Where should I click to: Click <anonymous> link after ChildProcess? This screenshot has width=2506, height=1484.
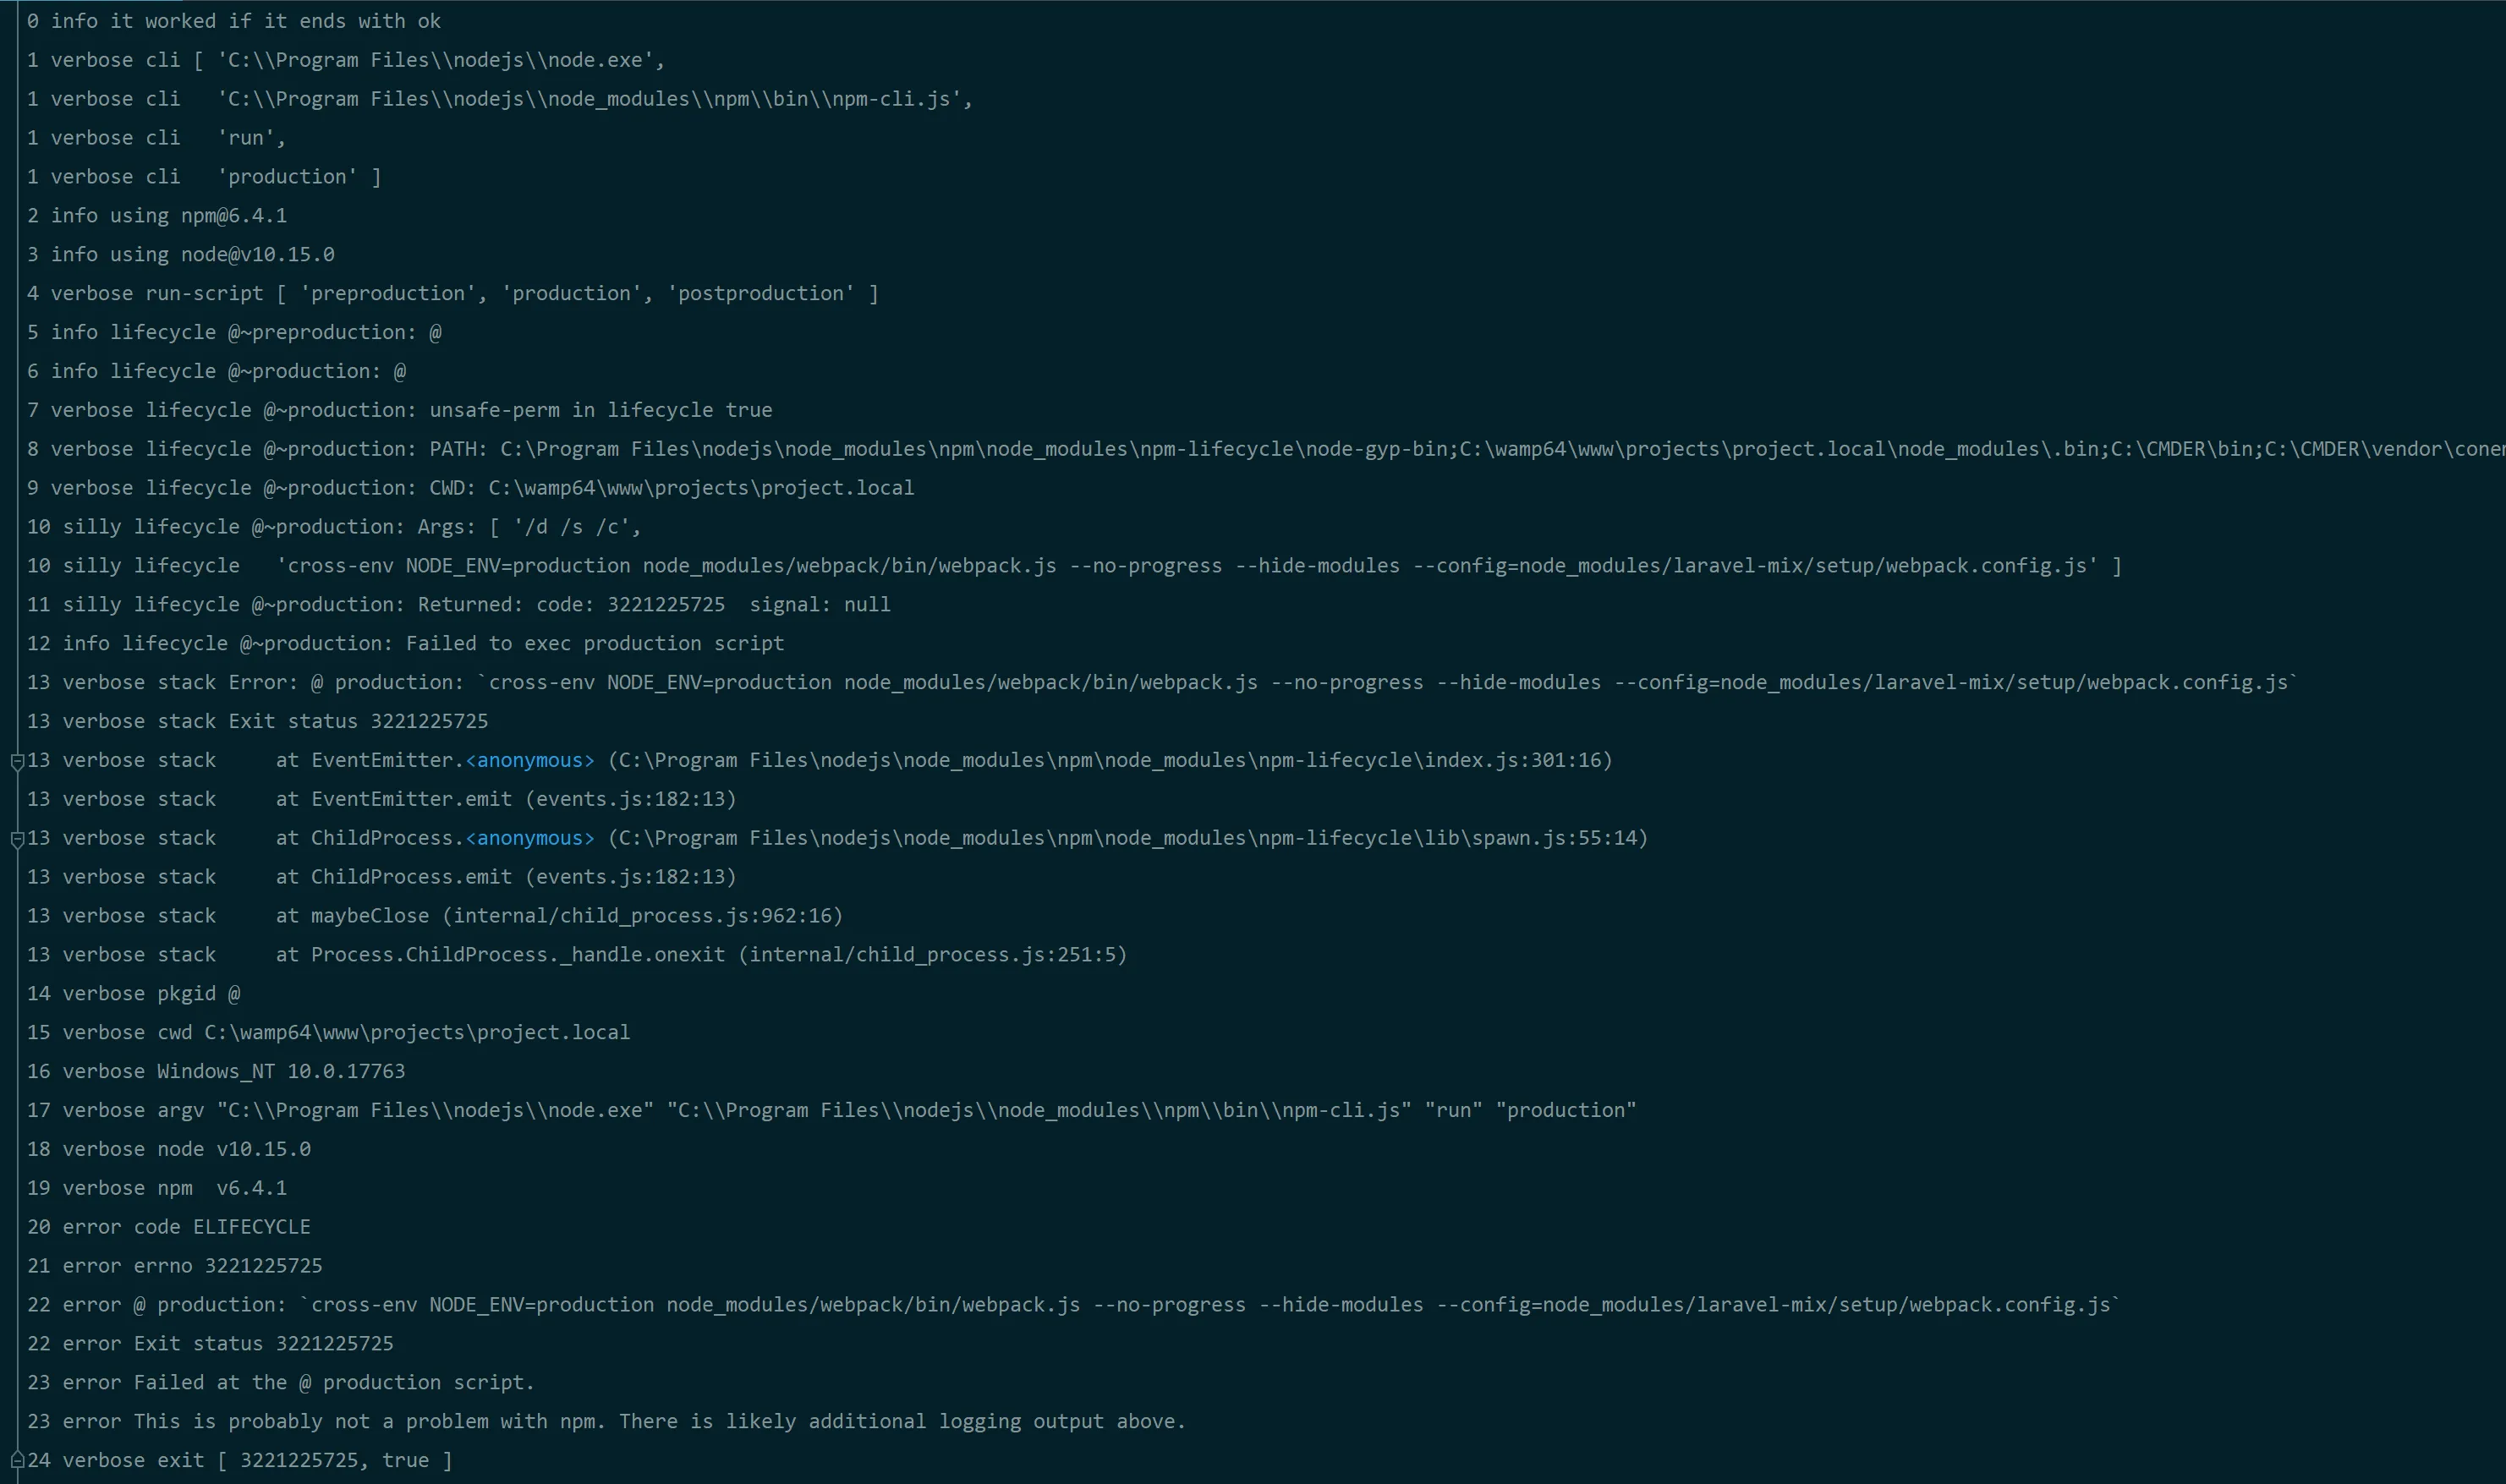pos(530,838)
